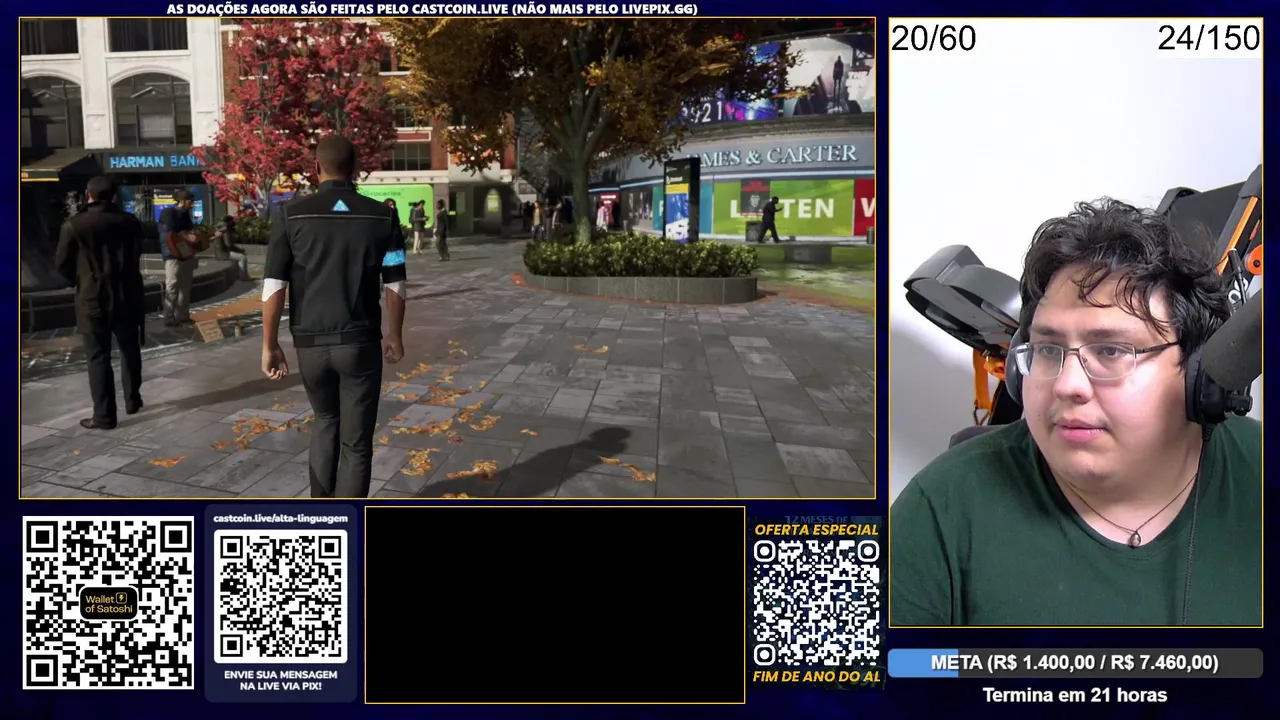Click the Oferta Especial QR code
The width and height of the screenshot is (1280, 720).
(816, 603)
